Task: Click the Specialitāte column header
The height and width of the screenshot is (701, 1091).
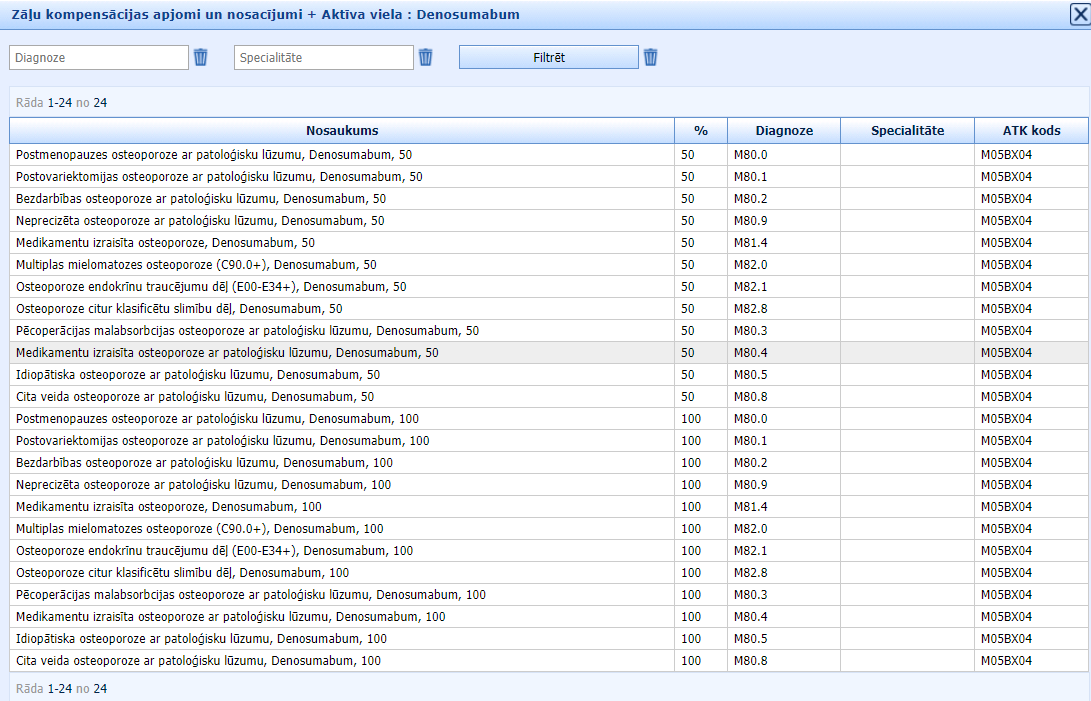Action: click(x=907, y=131)
